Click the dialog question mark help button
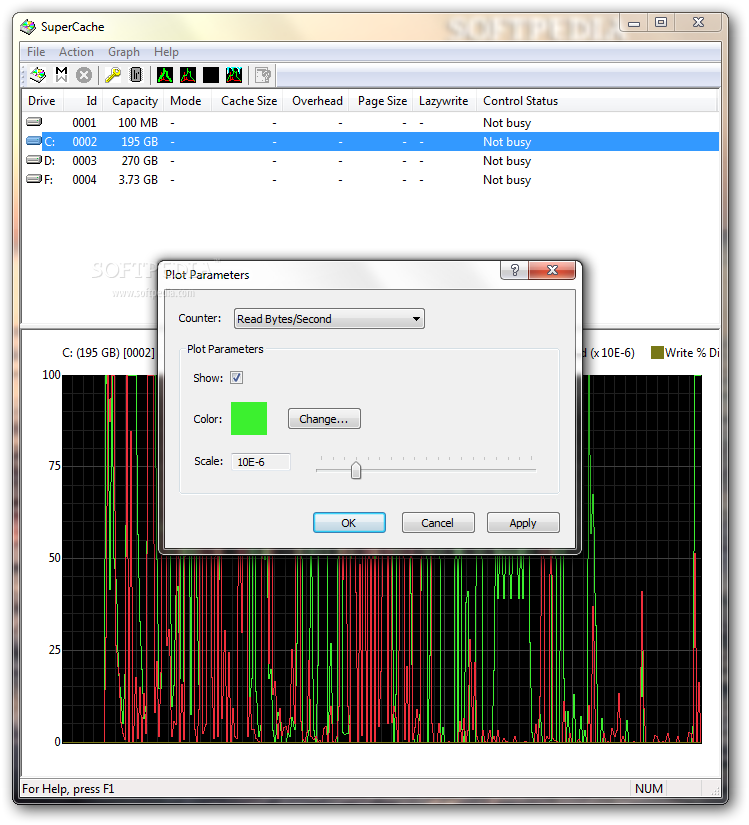 coord(515,270)
